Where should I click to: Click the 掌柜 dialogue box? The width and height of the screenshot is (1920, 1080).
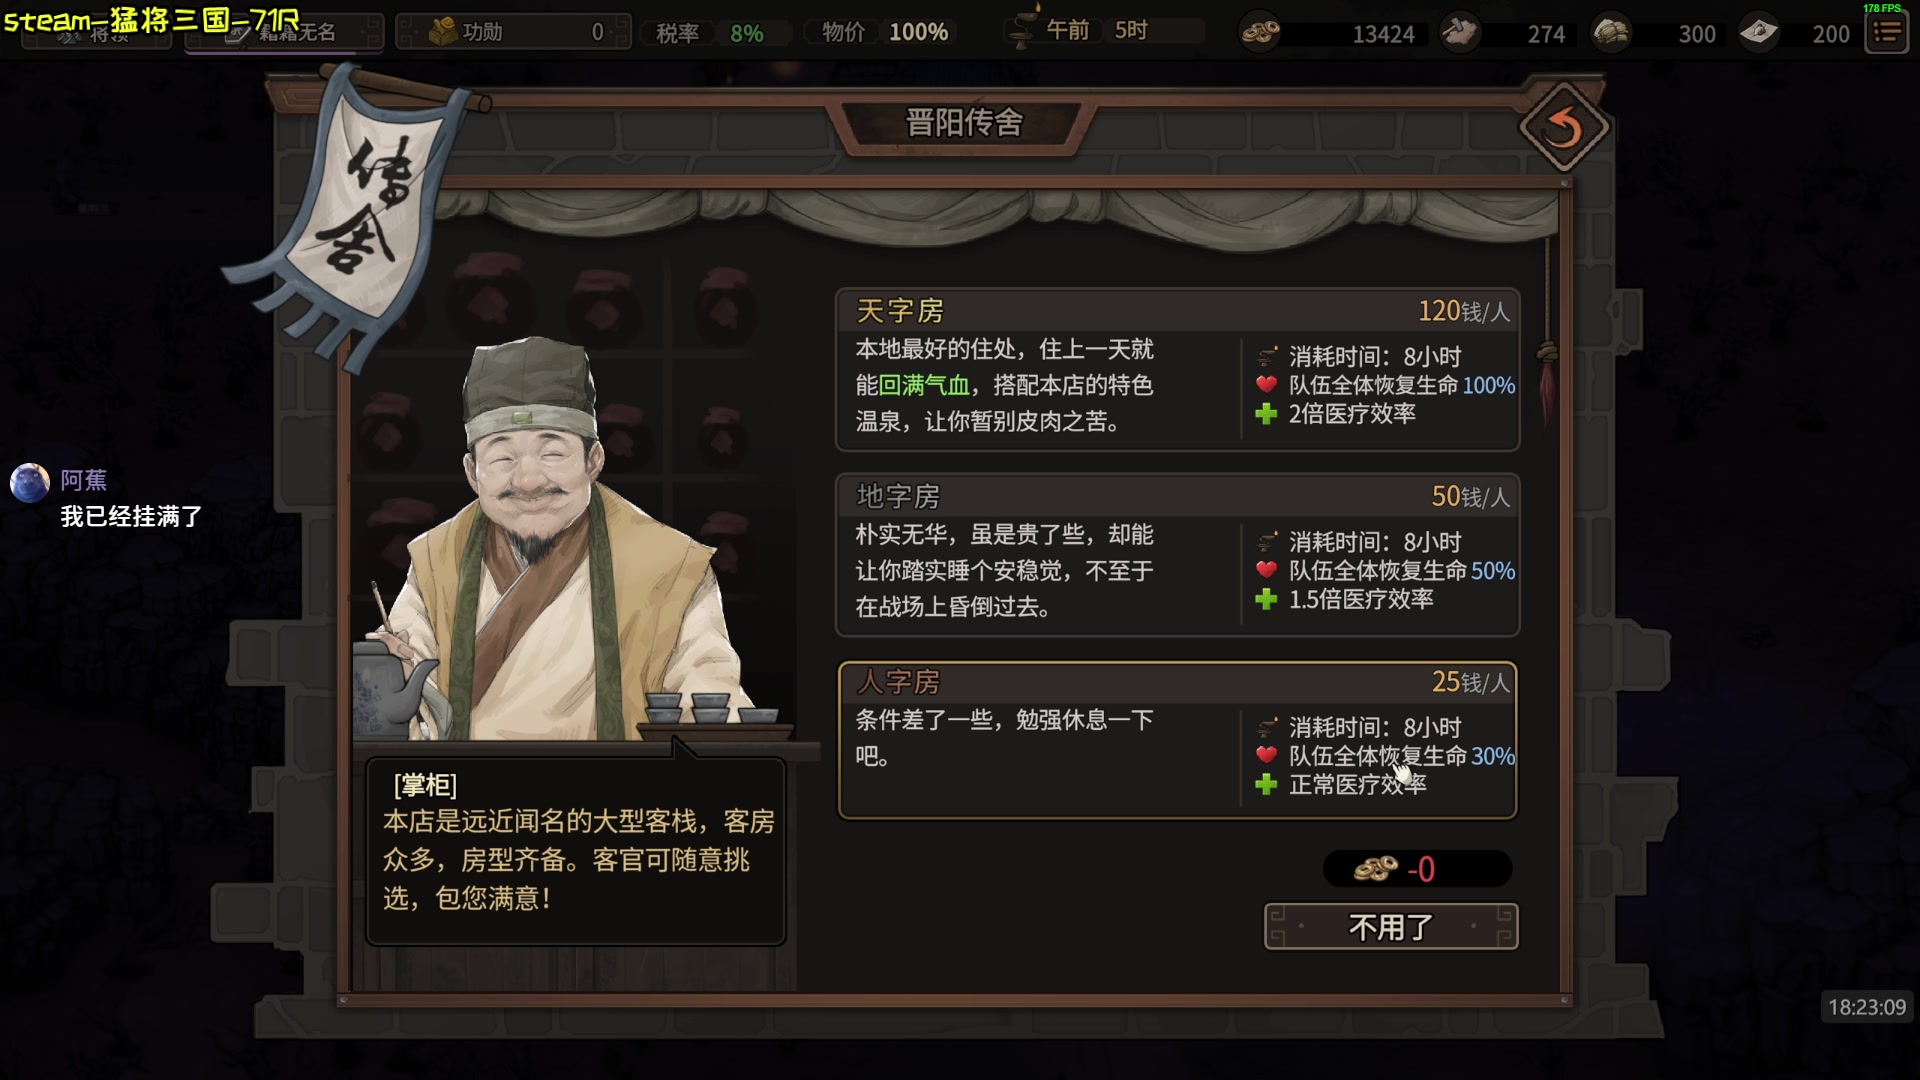(575, 850)
